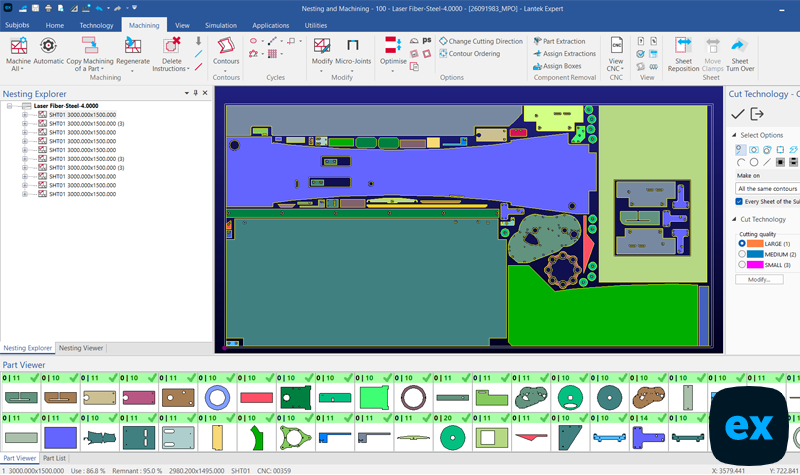800x475 pixels.
Task: Click Assign Boxes icon
Action: coord(537,66)
